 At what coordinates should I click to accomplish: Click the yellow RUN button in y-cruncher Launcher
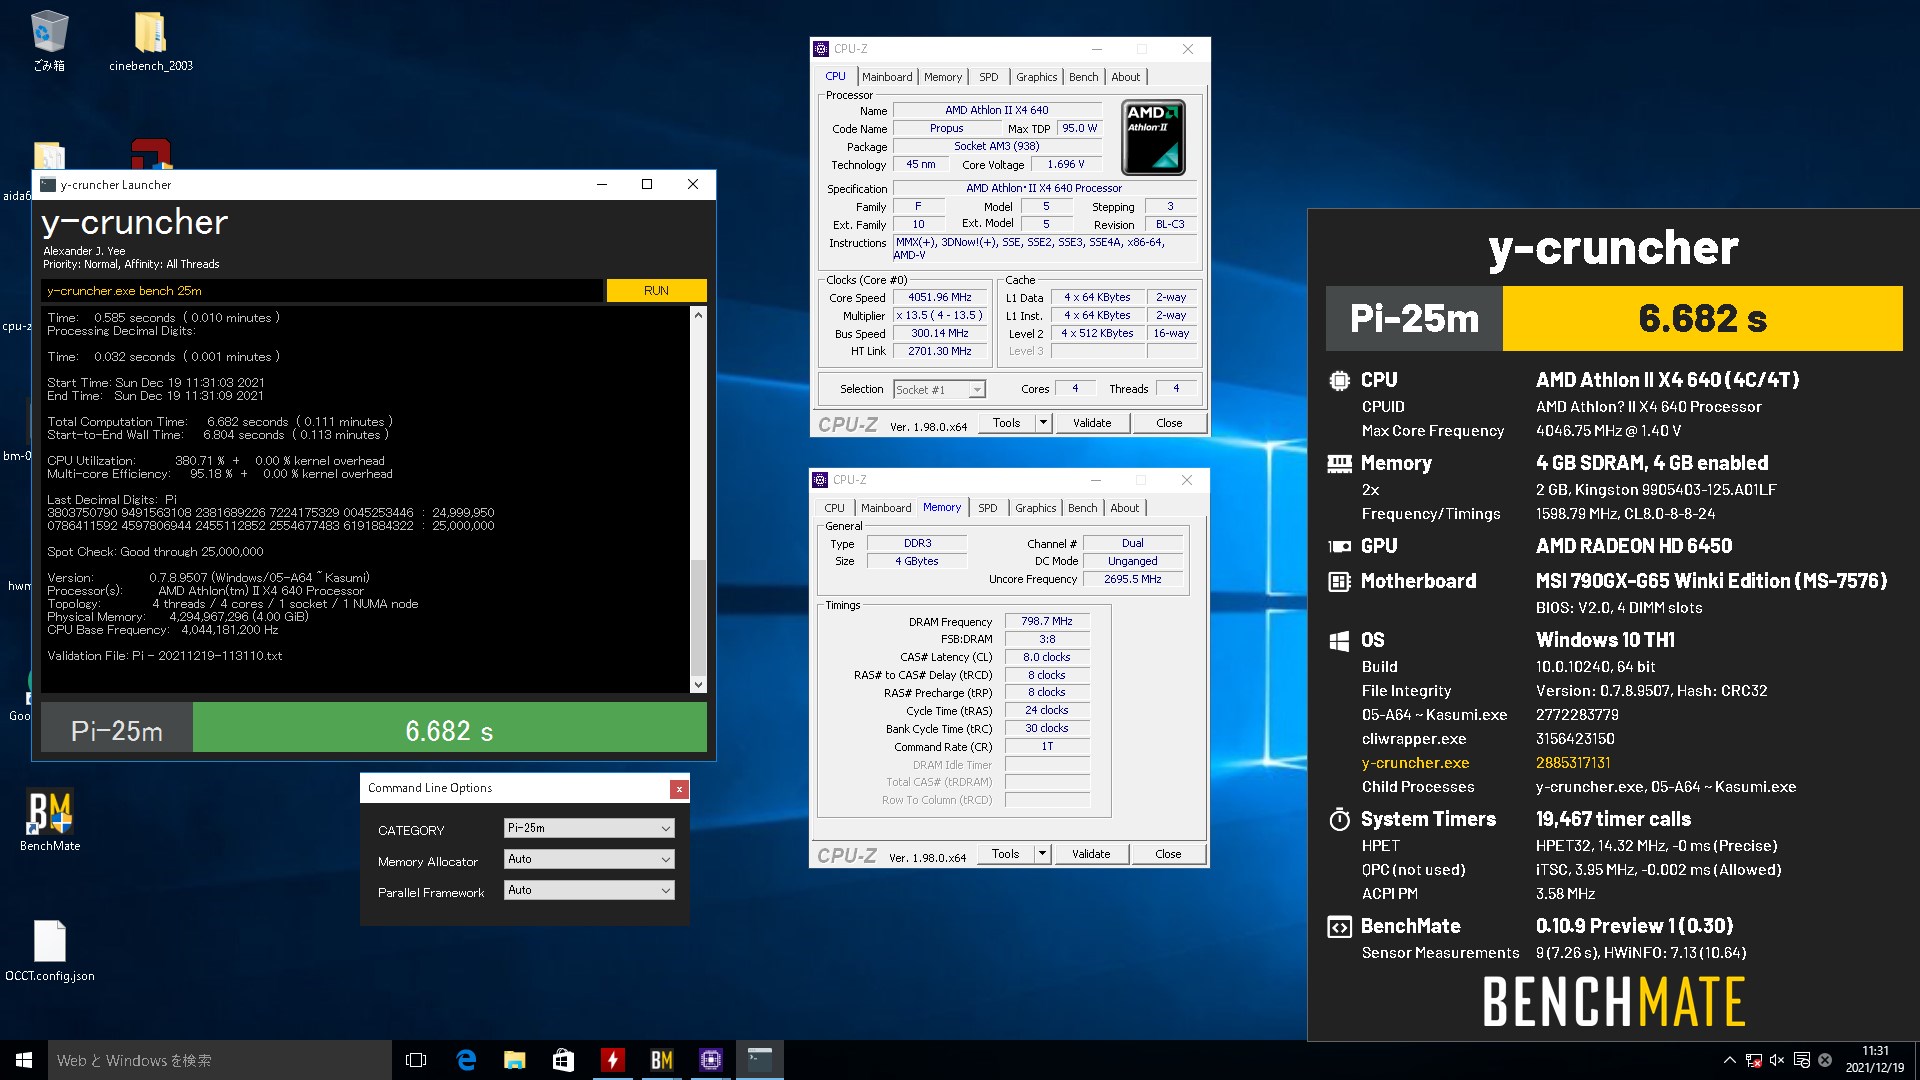(656, 291)
